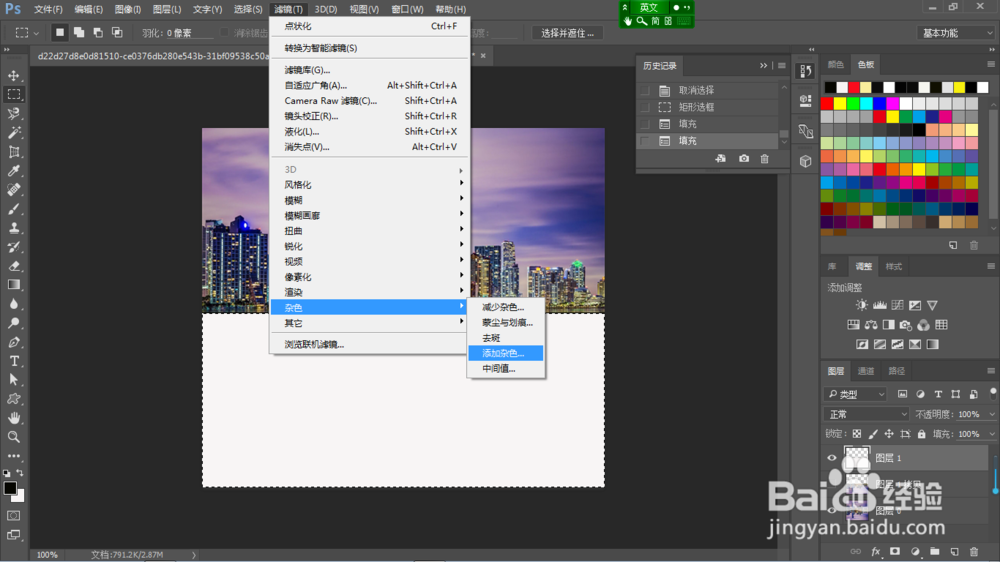The height and width of the screenshot is (562, 1000).
Task: Choose 添加杂色 from submenu
Action: pos(506,353)
